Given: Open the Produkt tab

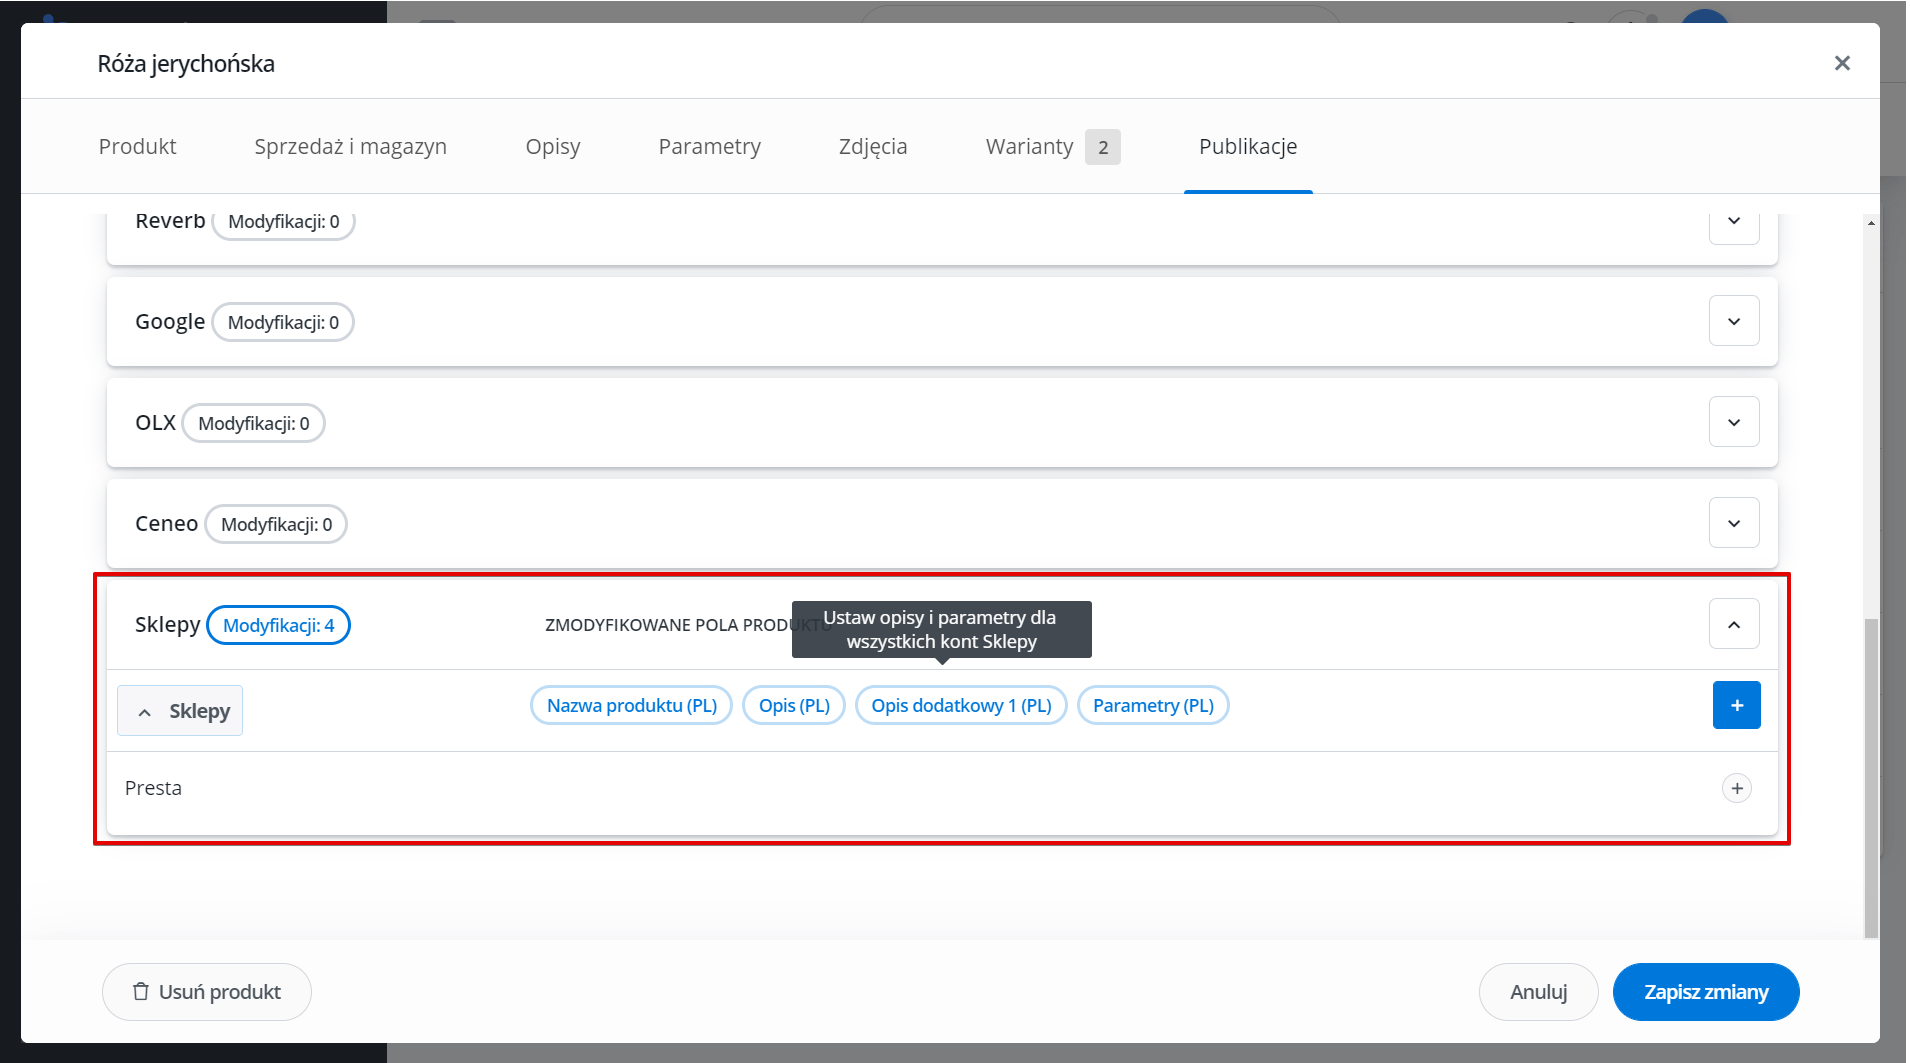Looking at the screenshot, I should pyautogui.click(x=137, y=146).
